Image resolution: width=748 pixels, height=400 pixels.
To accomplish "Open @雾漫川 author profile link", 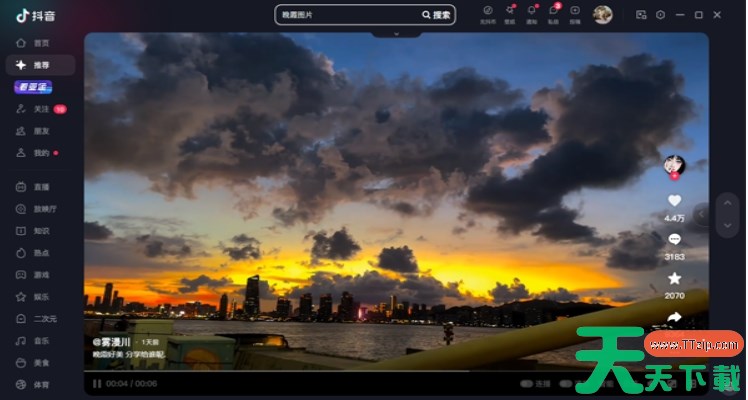I will pos(112,342).
